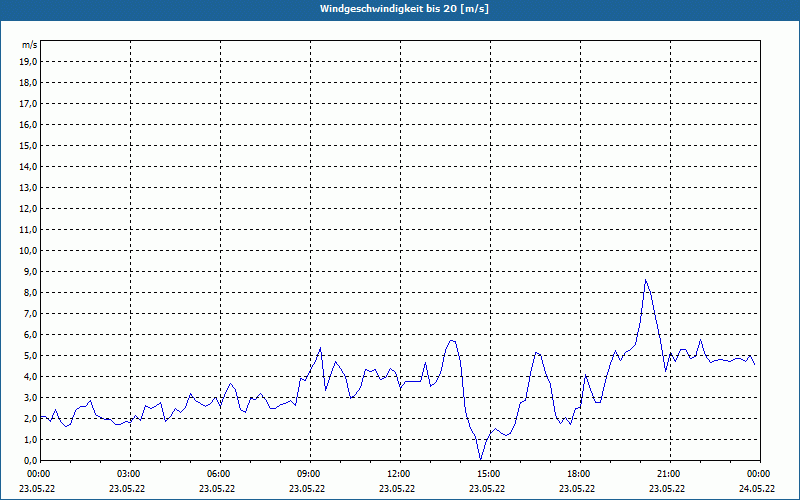
Task: Click the 9,0 y-axis label
Action: pos(31,271)
